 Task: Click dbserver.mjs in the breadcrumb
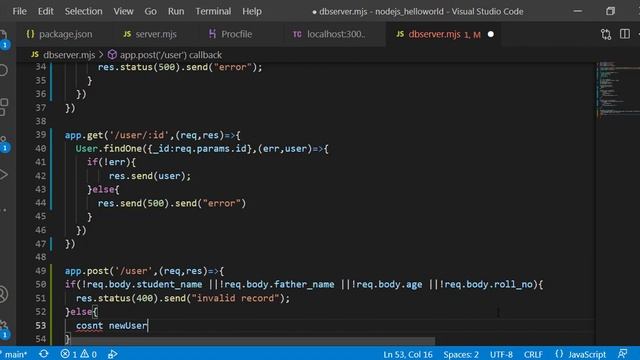tap(69, 55)
